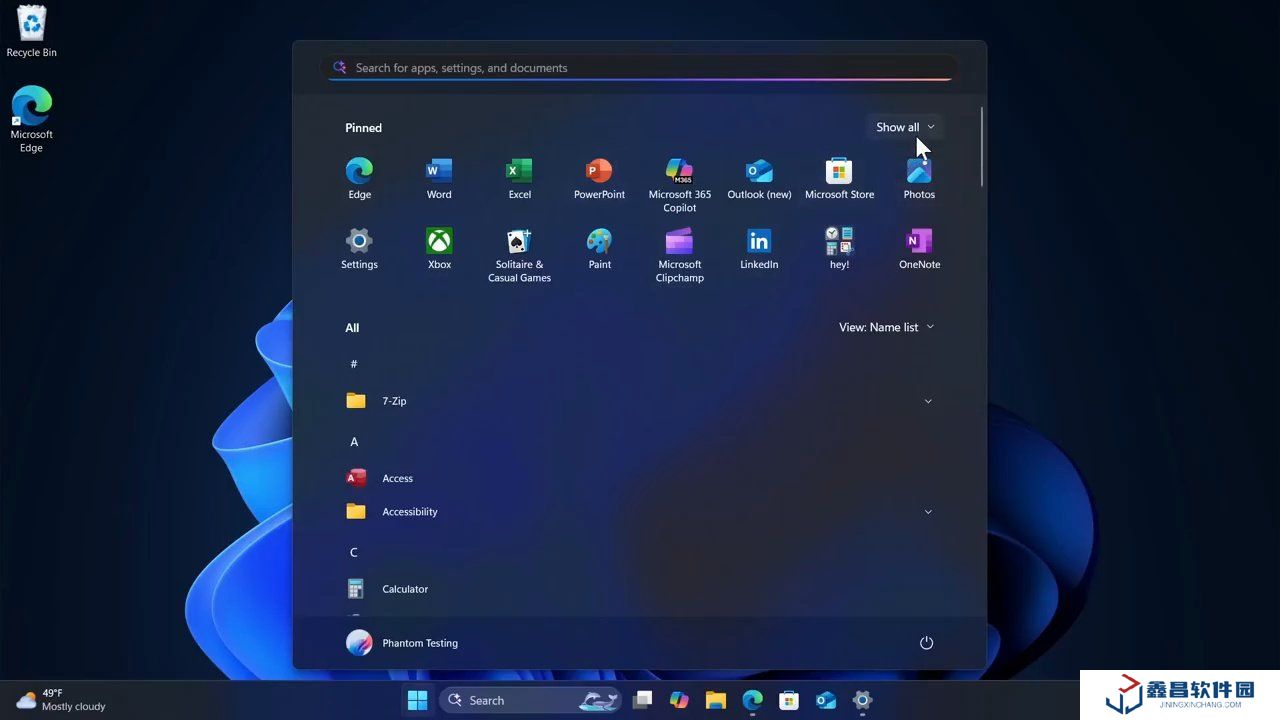Open the View: Name list dropdown

(886, 327)
